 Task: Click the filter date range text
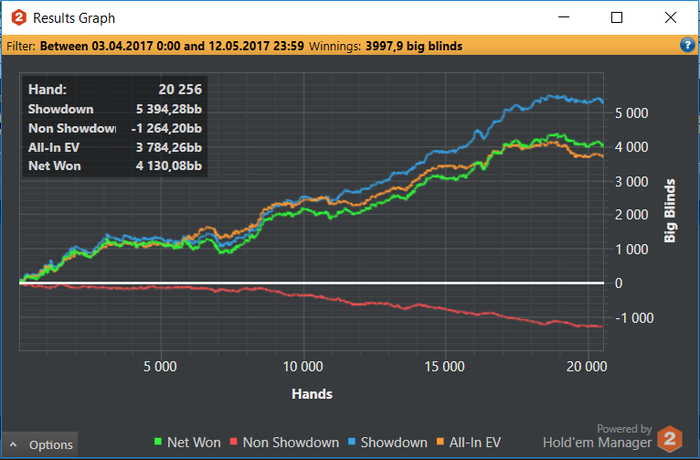172,46
